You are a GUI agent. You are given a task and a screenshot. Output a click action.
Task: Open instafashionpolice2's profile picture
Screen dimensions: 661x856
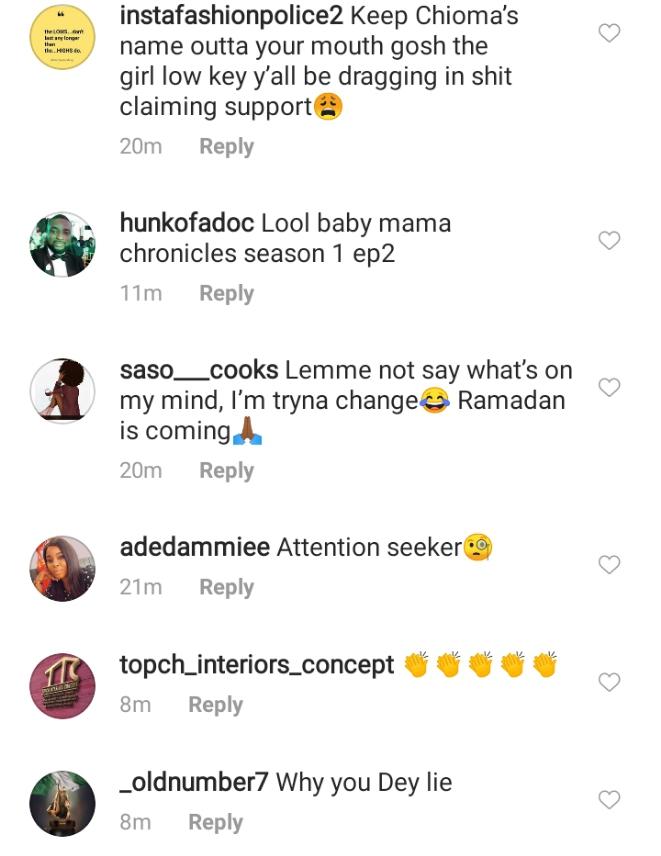[x=63, y=36]
